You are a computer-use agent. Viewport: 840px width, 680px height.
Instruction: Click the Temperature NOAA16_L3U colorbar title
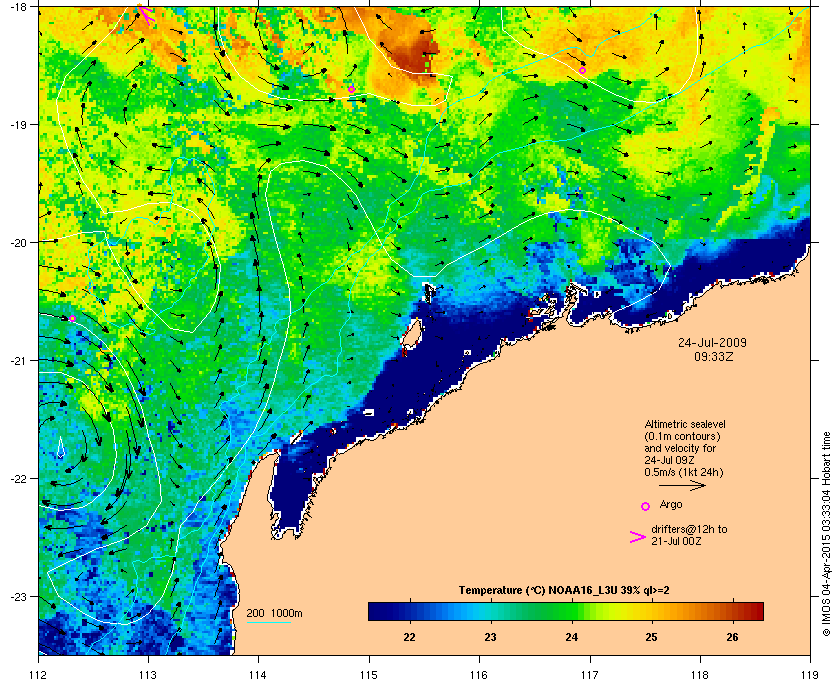564,591
